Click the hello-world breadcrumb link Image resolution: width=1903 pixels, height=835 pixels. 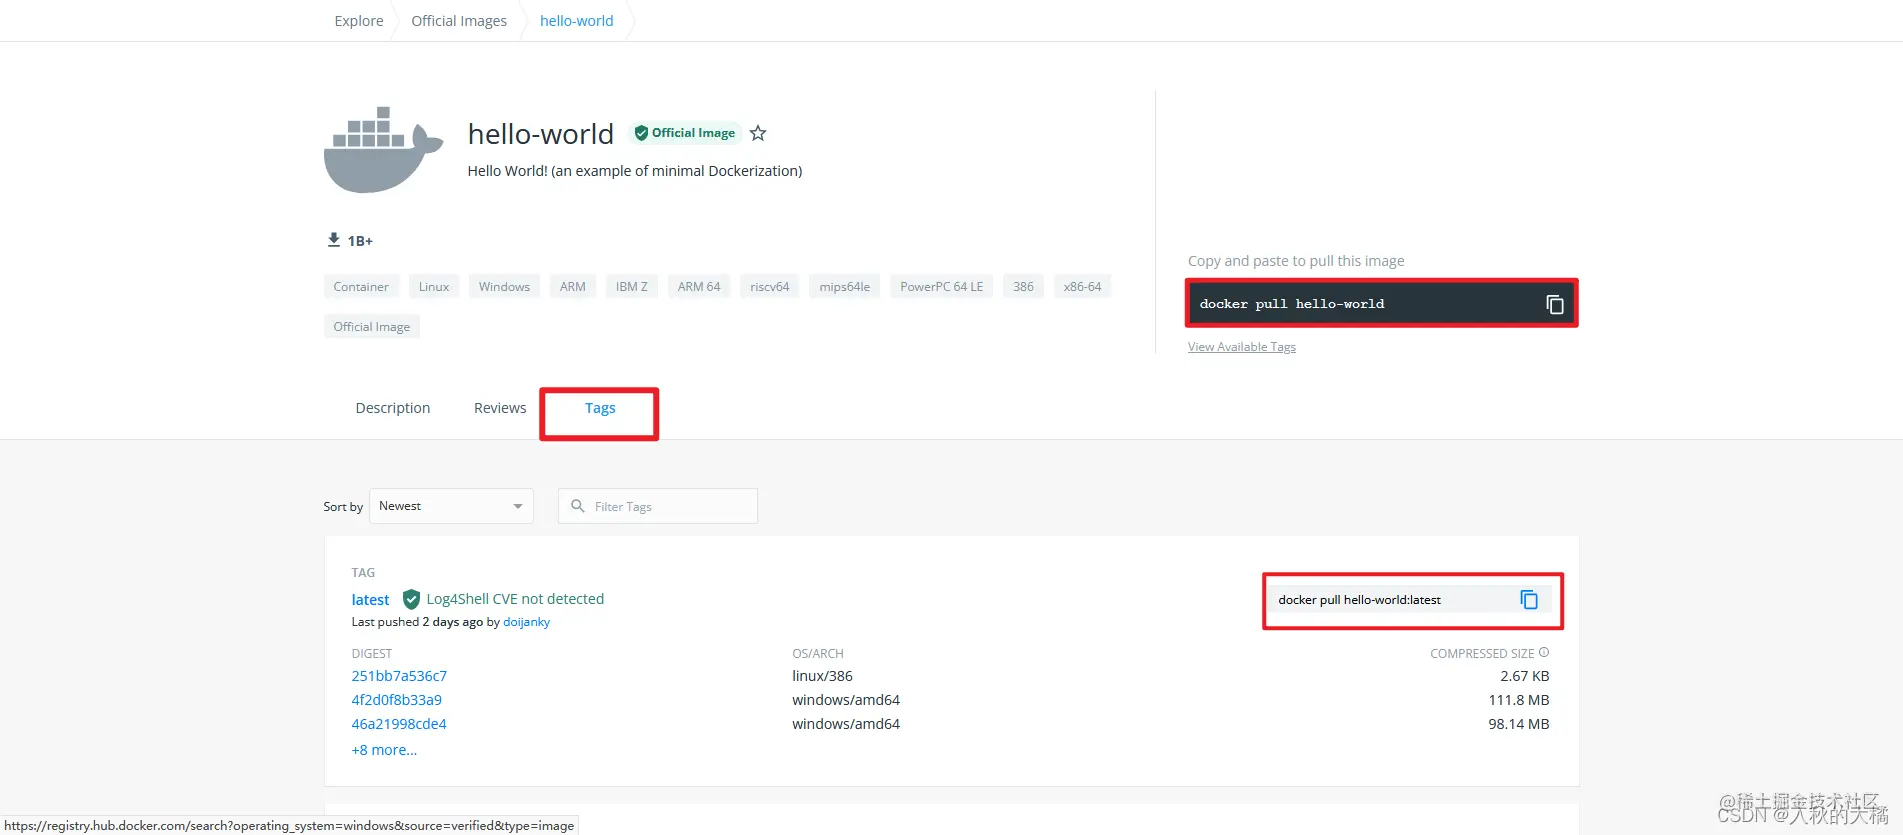coord(577,21)
